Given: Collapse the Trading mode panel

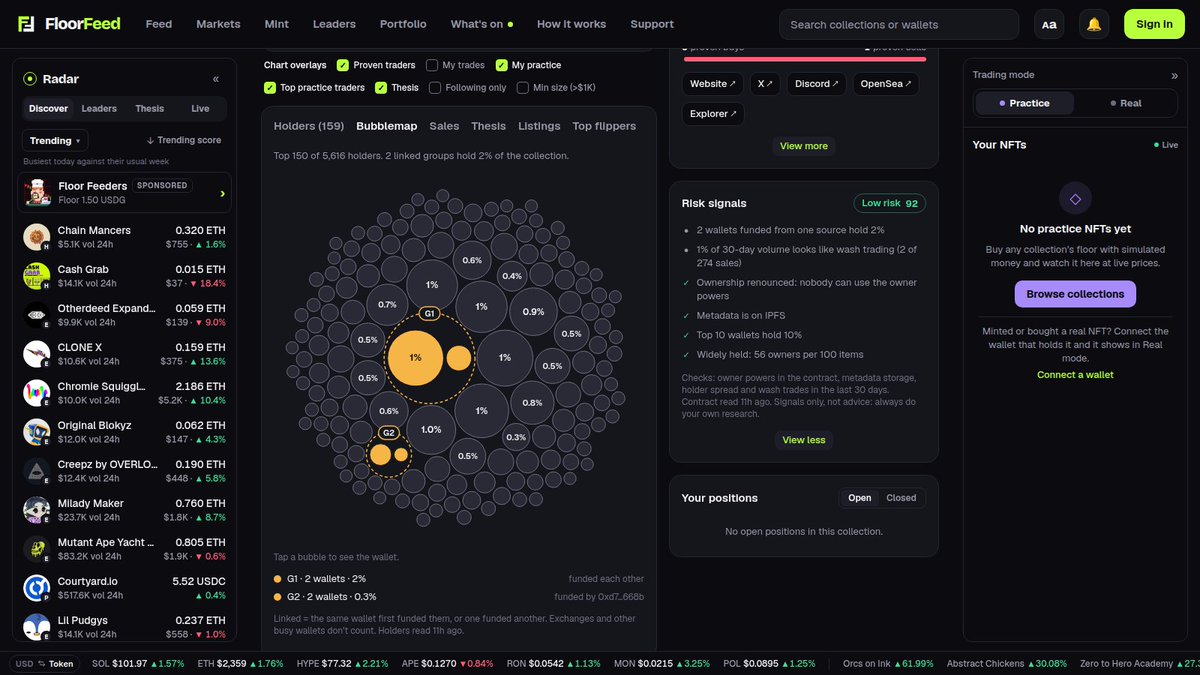Looking at the screenshot, I should [x=1174, y=75].
